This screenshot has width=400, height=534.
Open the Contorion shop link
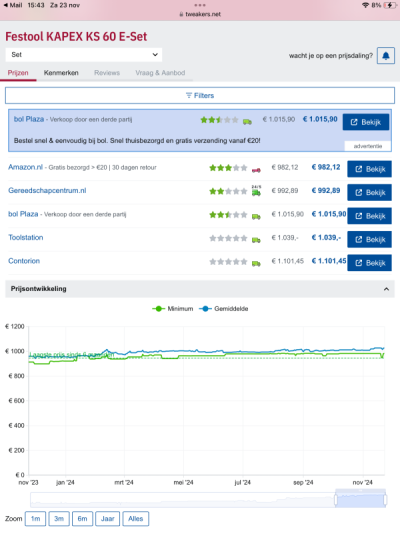pyautogui.click(x=24, y=261)
